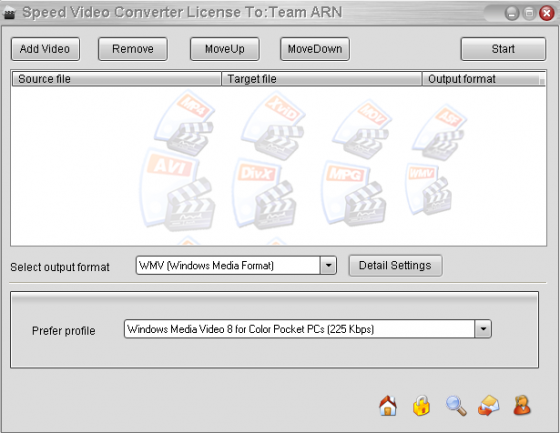
Task: Open Detail Settings
Action: click(395, 265)
